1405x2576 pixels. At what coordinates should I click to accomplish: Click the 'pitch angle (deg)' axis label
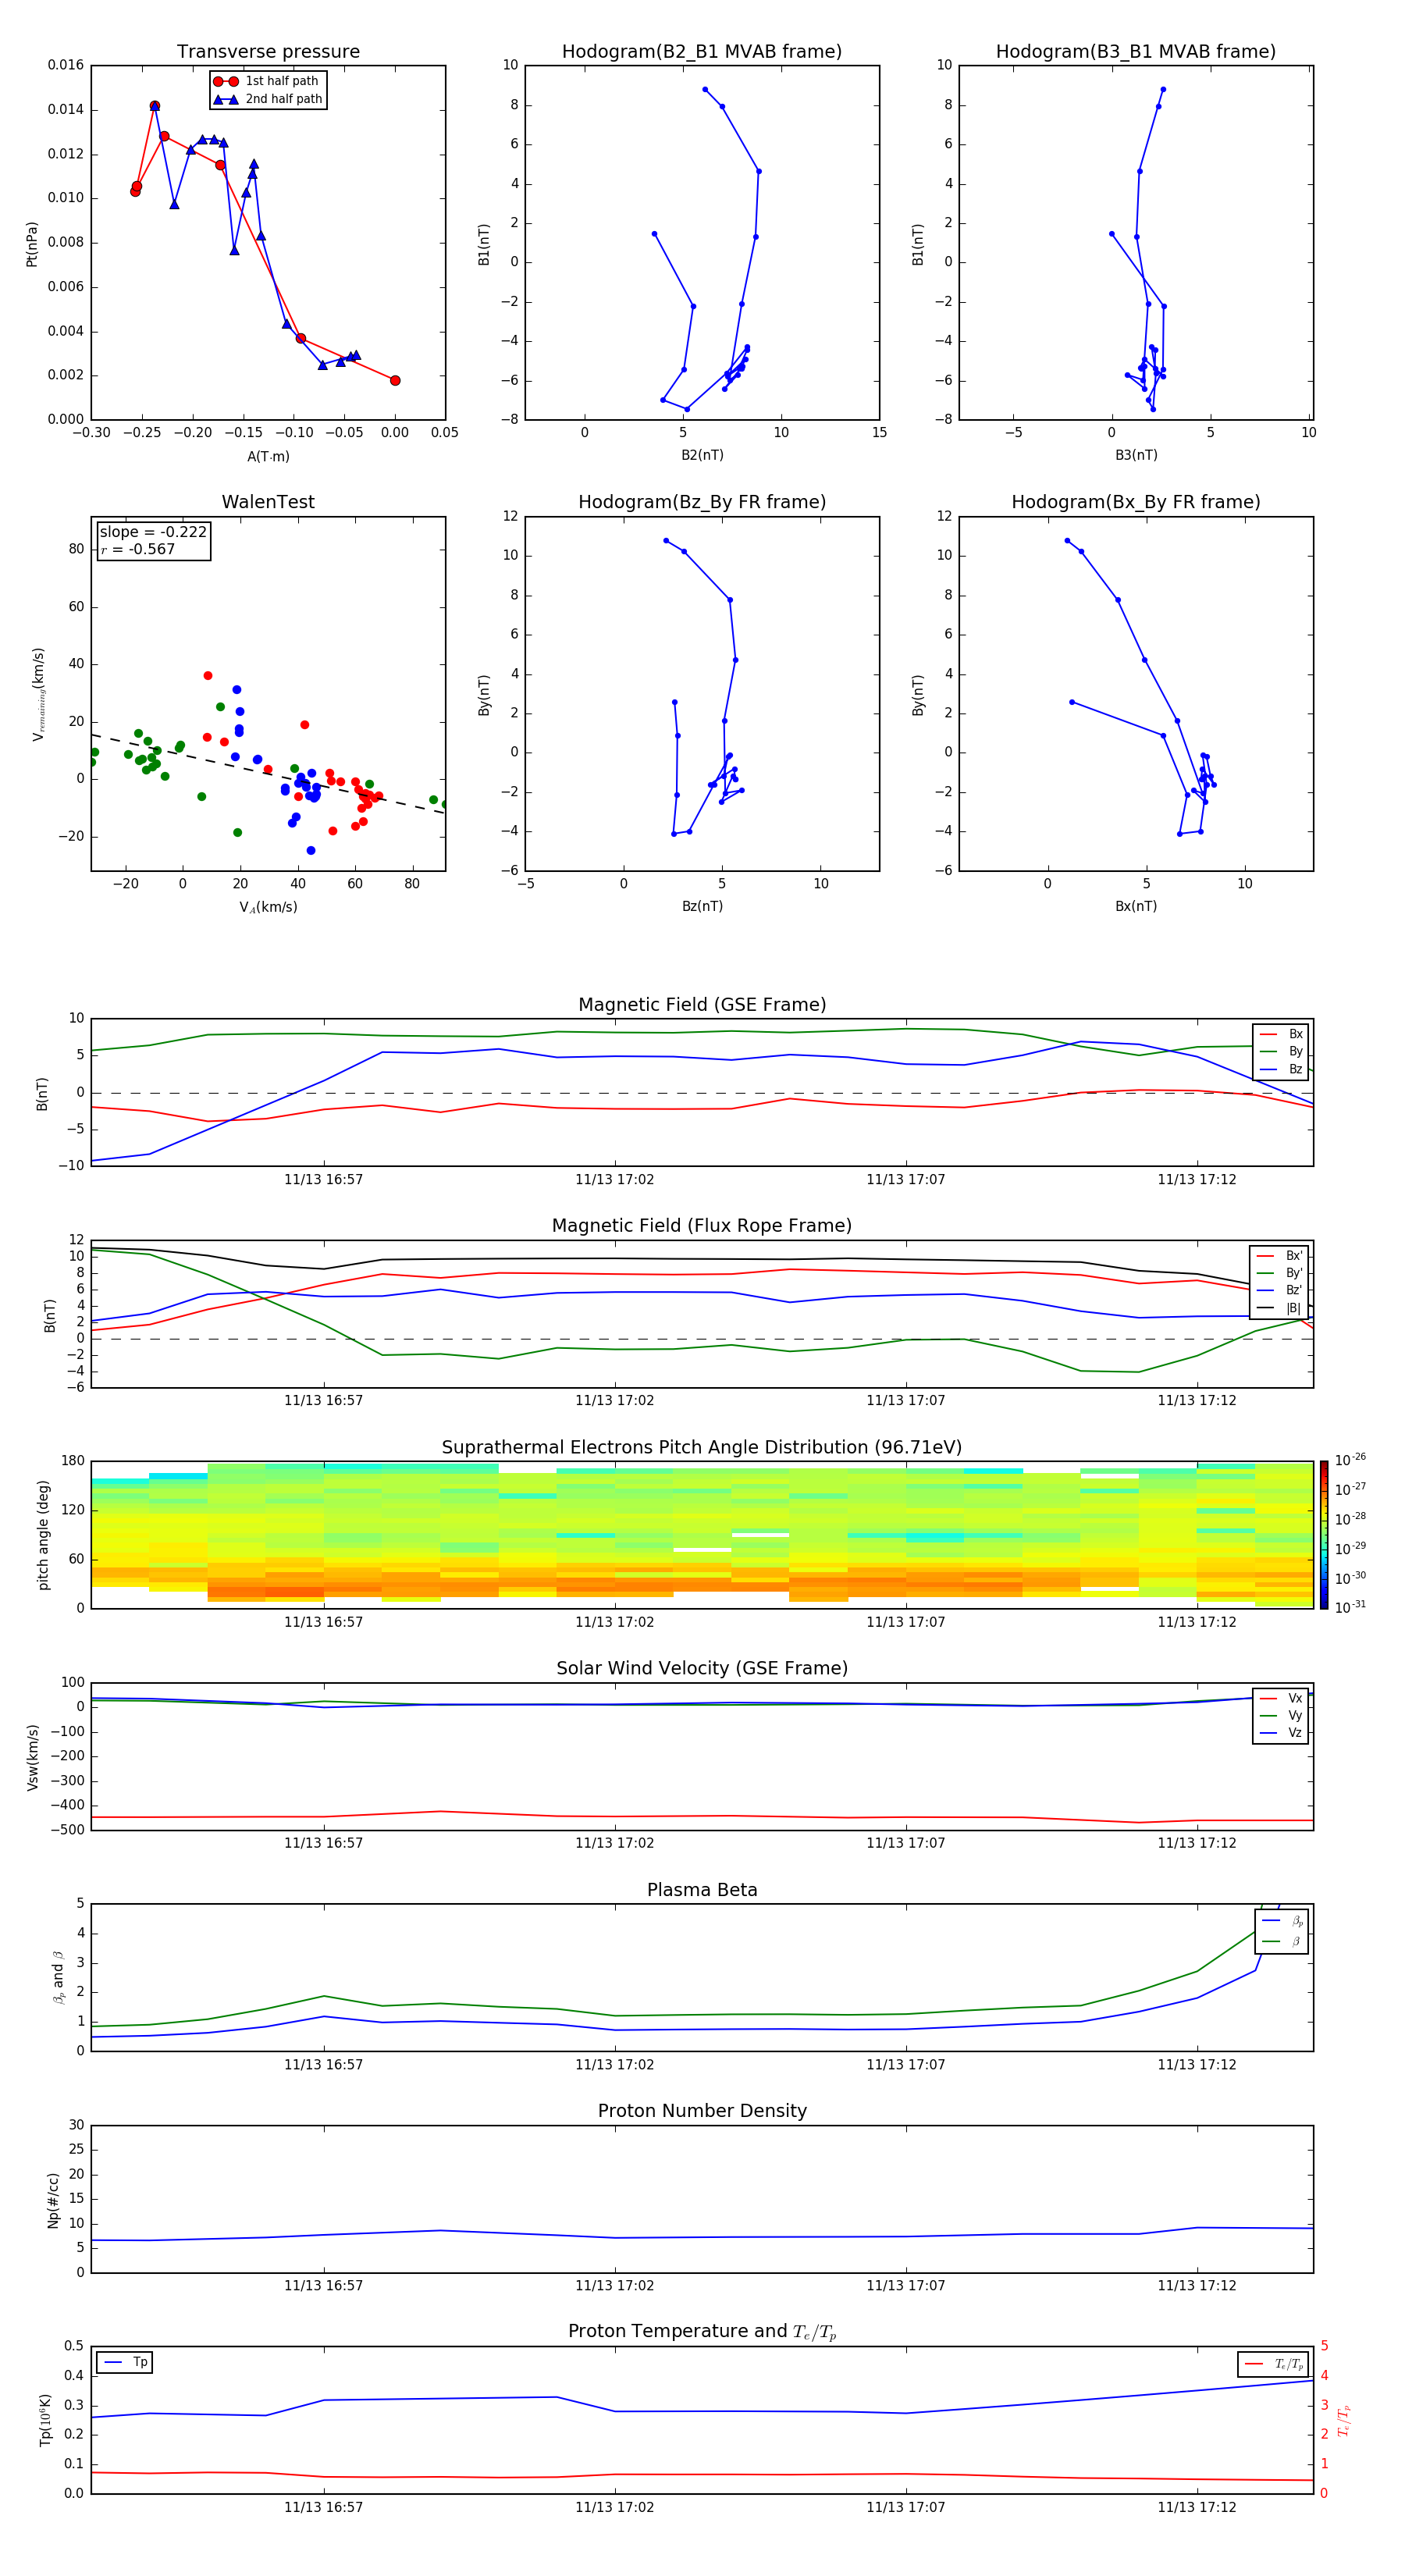click(x=43, y=1535)
